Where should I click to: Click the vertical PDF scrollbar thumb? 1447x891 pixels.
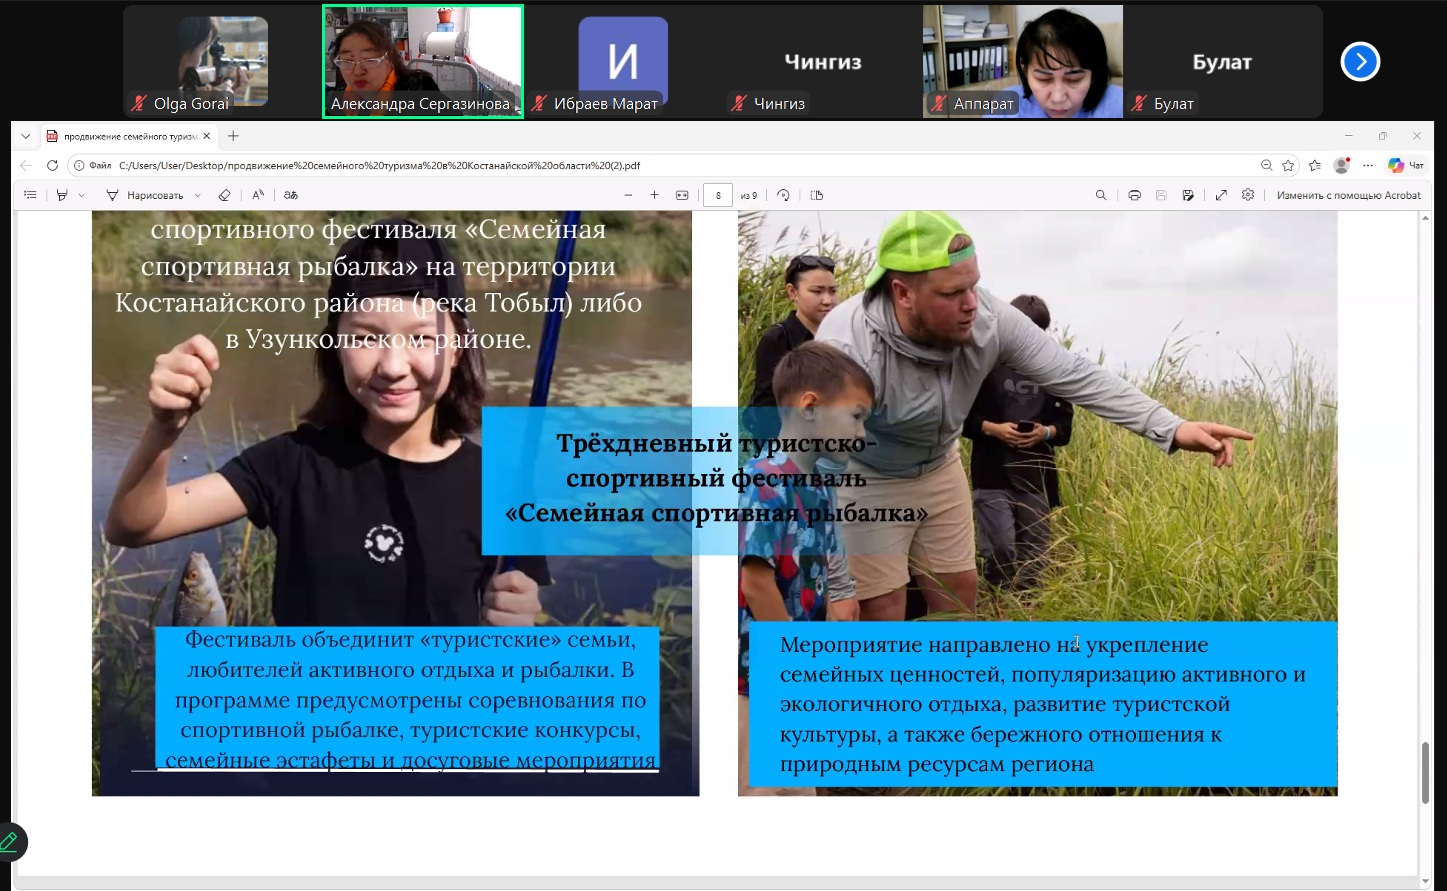tap(1425, 772)
